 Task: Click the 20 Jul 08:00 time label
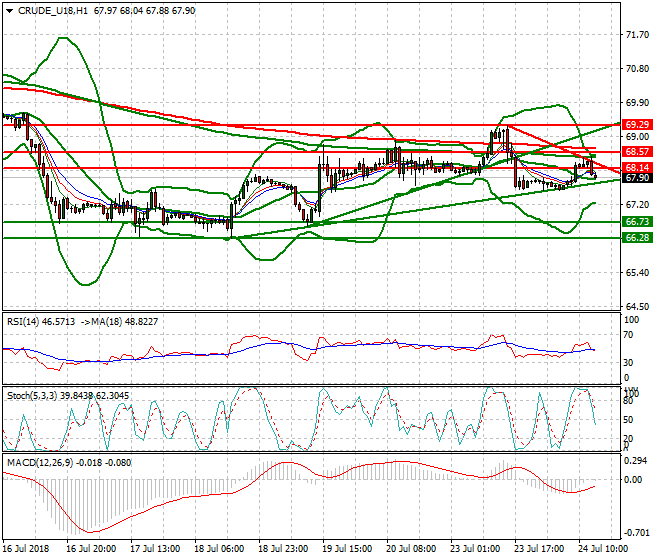click(411, 549)
